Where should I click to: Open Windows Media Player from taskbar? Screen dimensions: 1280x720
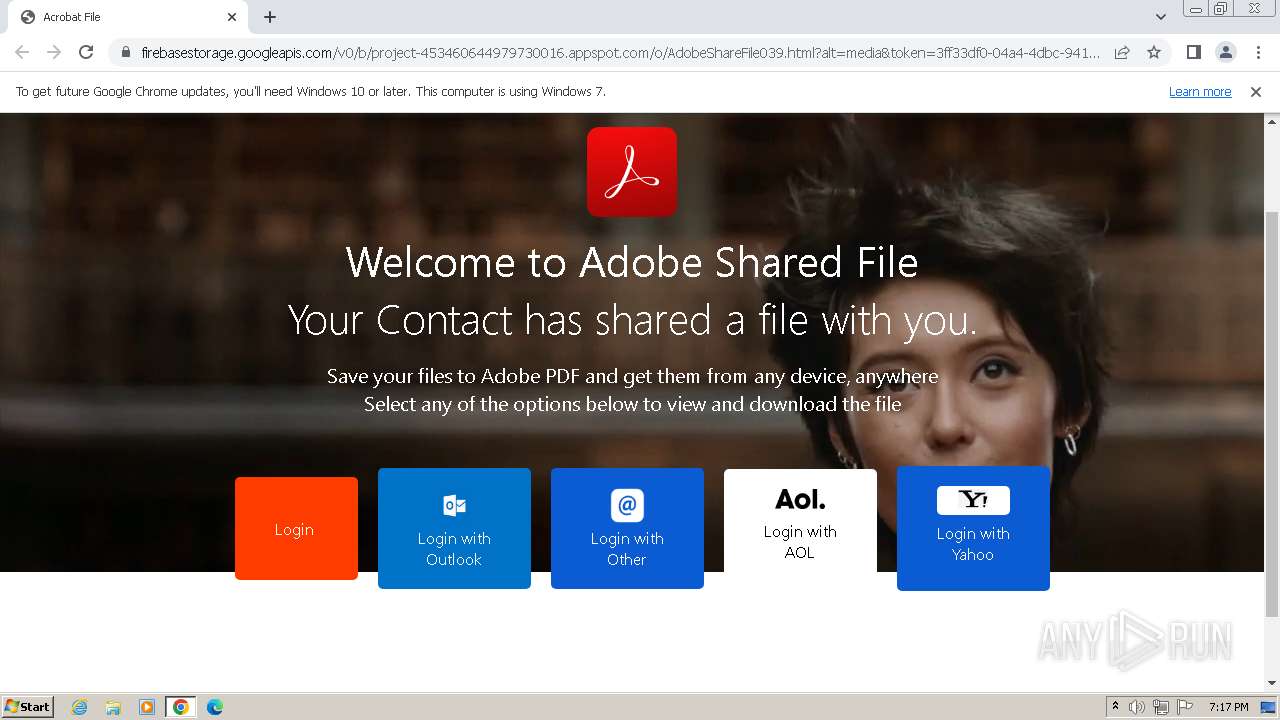click(x=147, y=707)
